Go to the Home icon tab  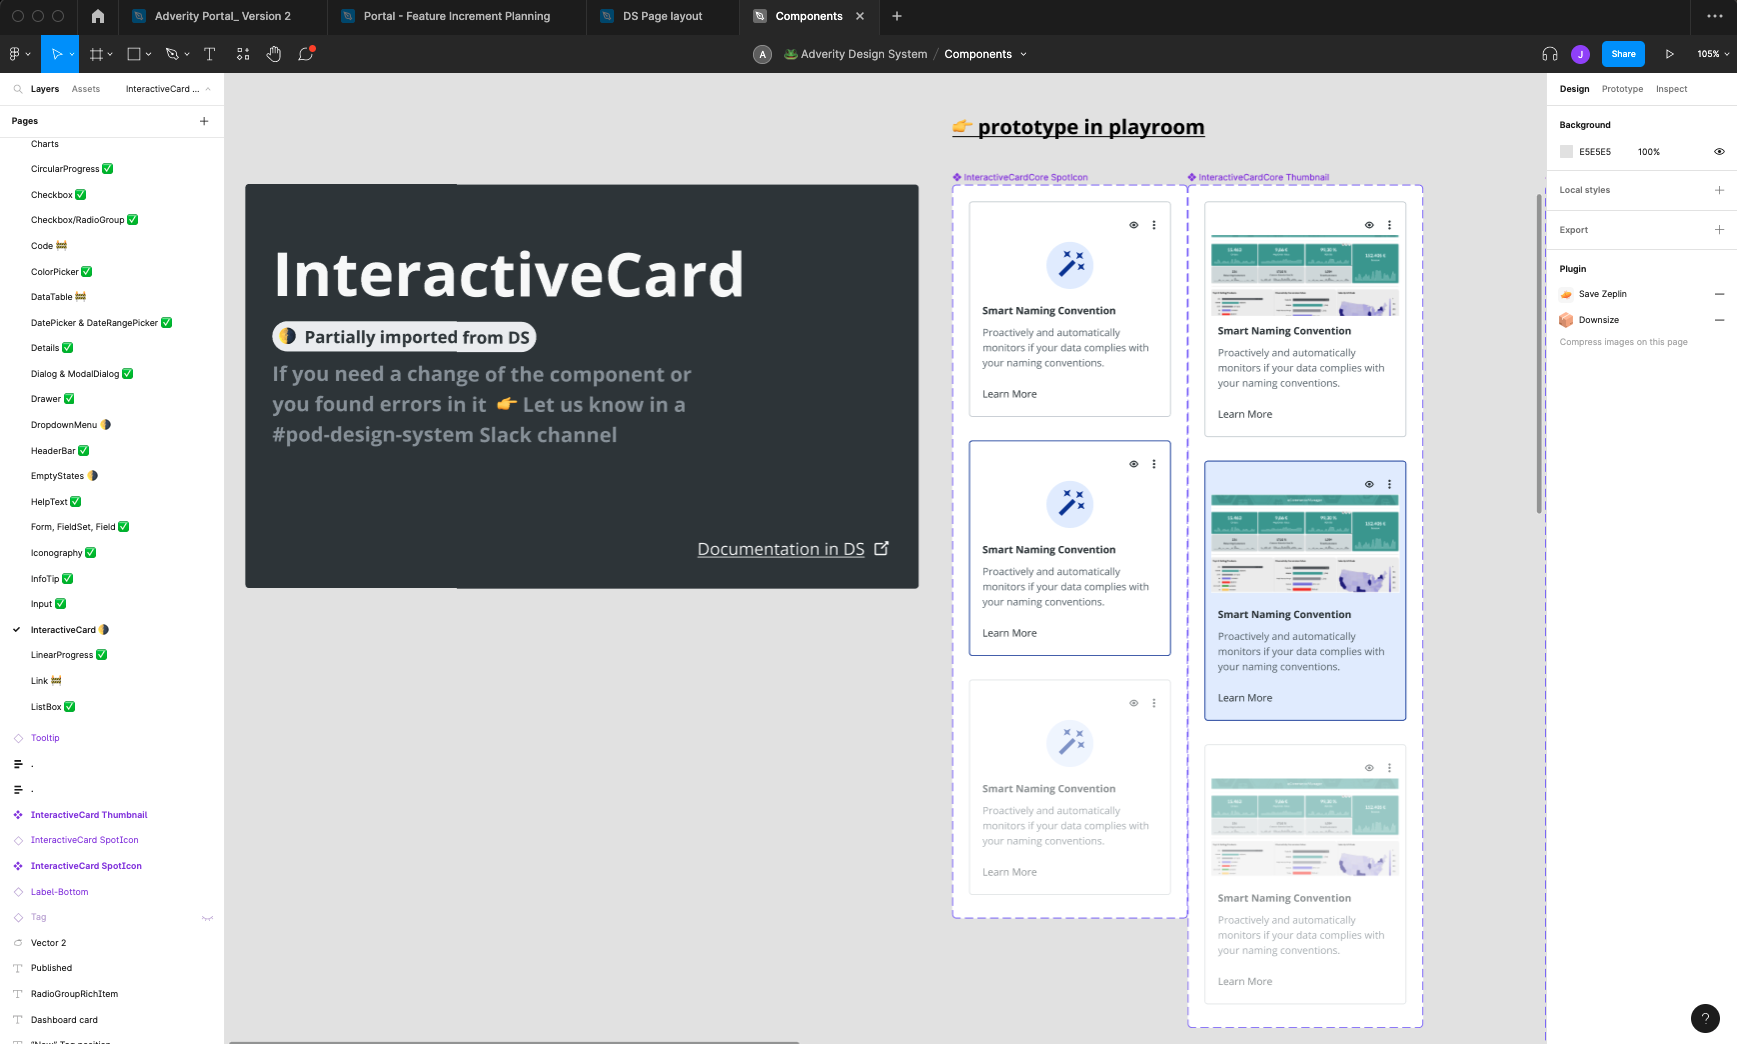tap(97, 16)
